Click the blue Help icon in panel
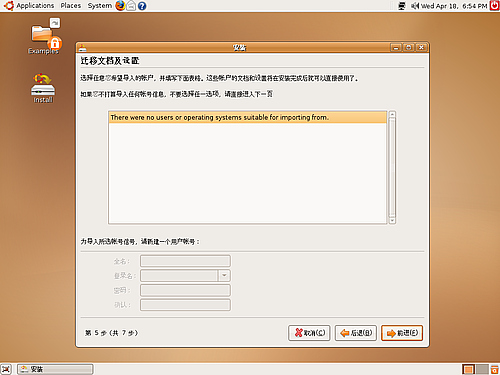Image resolution: width=500 pixels, height=375 pixels. click(142, 6)
